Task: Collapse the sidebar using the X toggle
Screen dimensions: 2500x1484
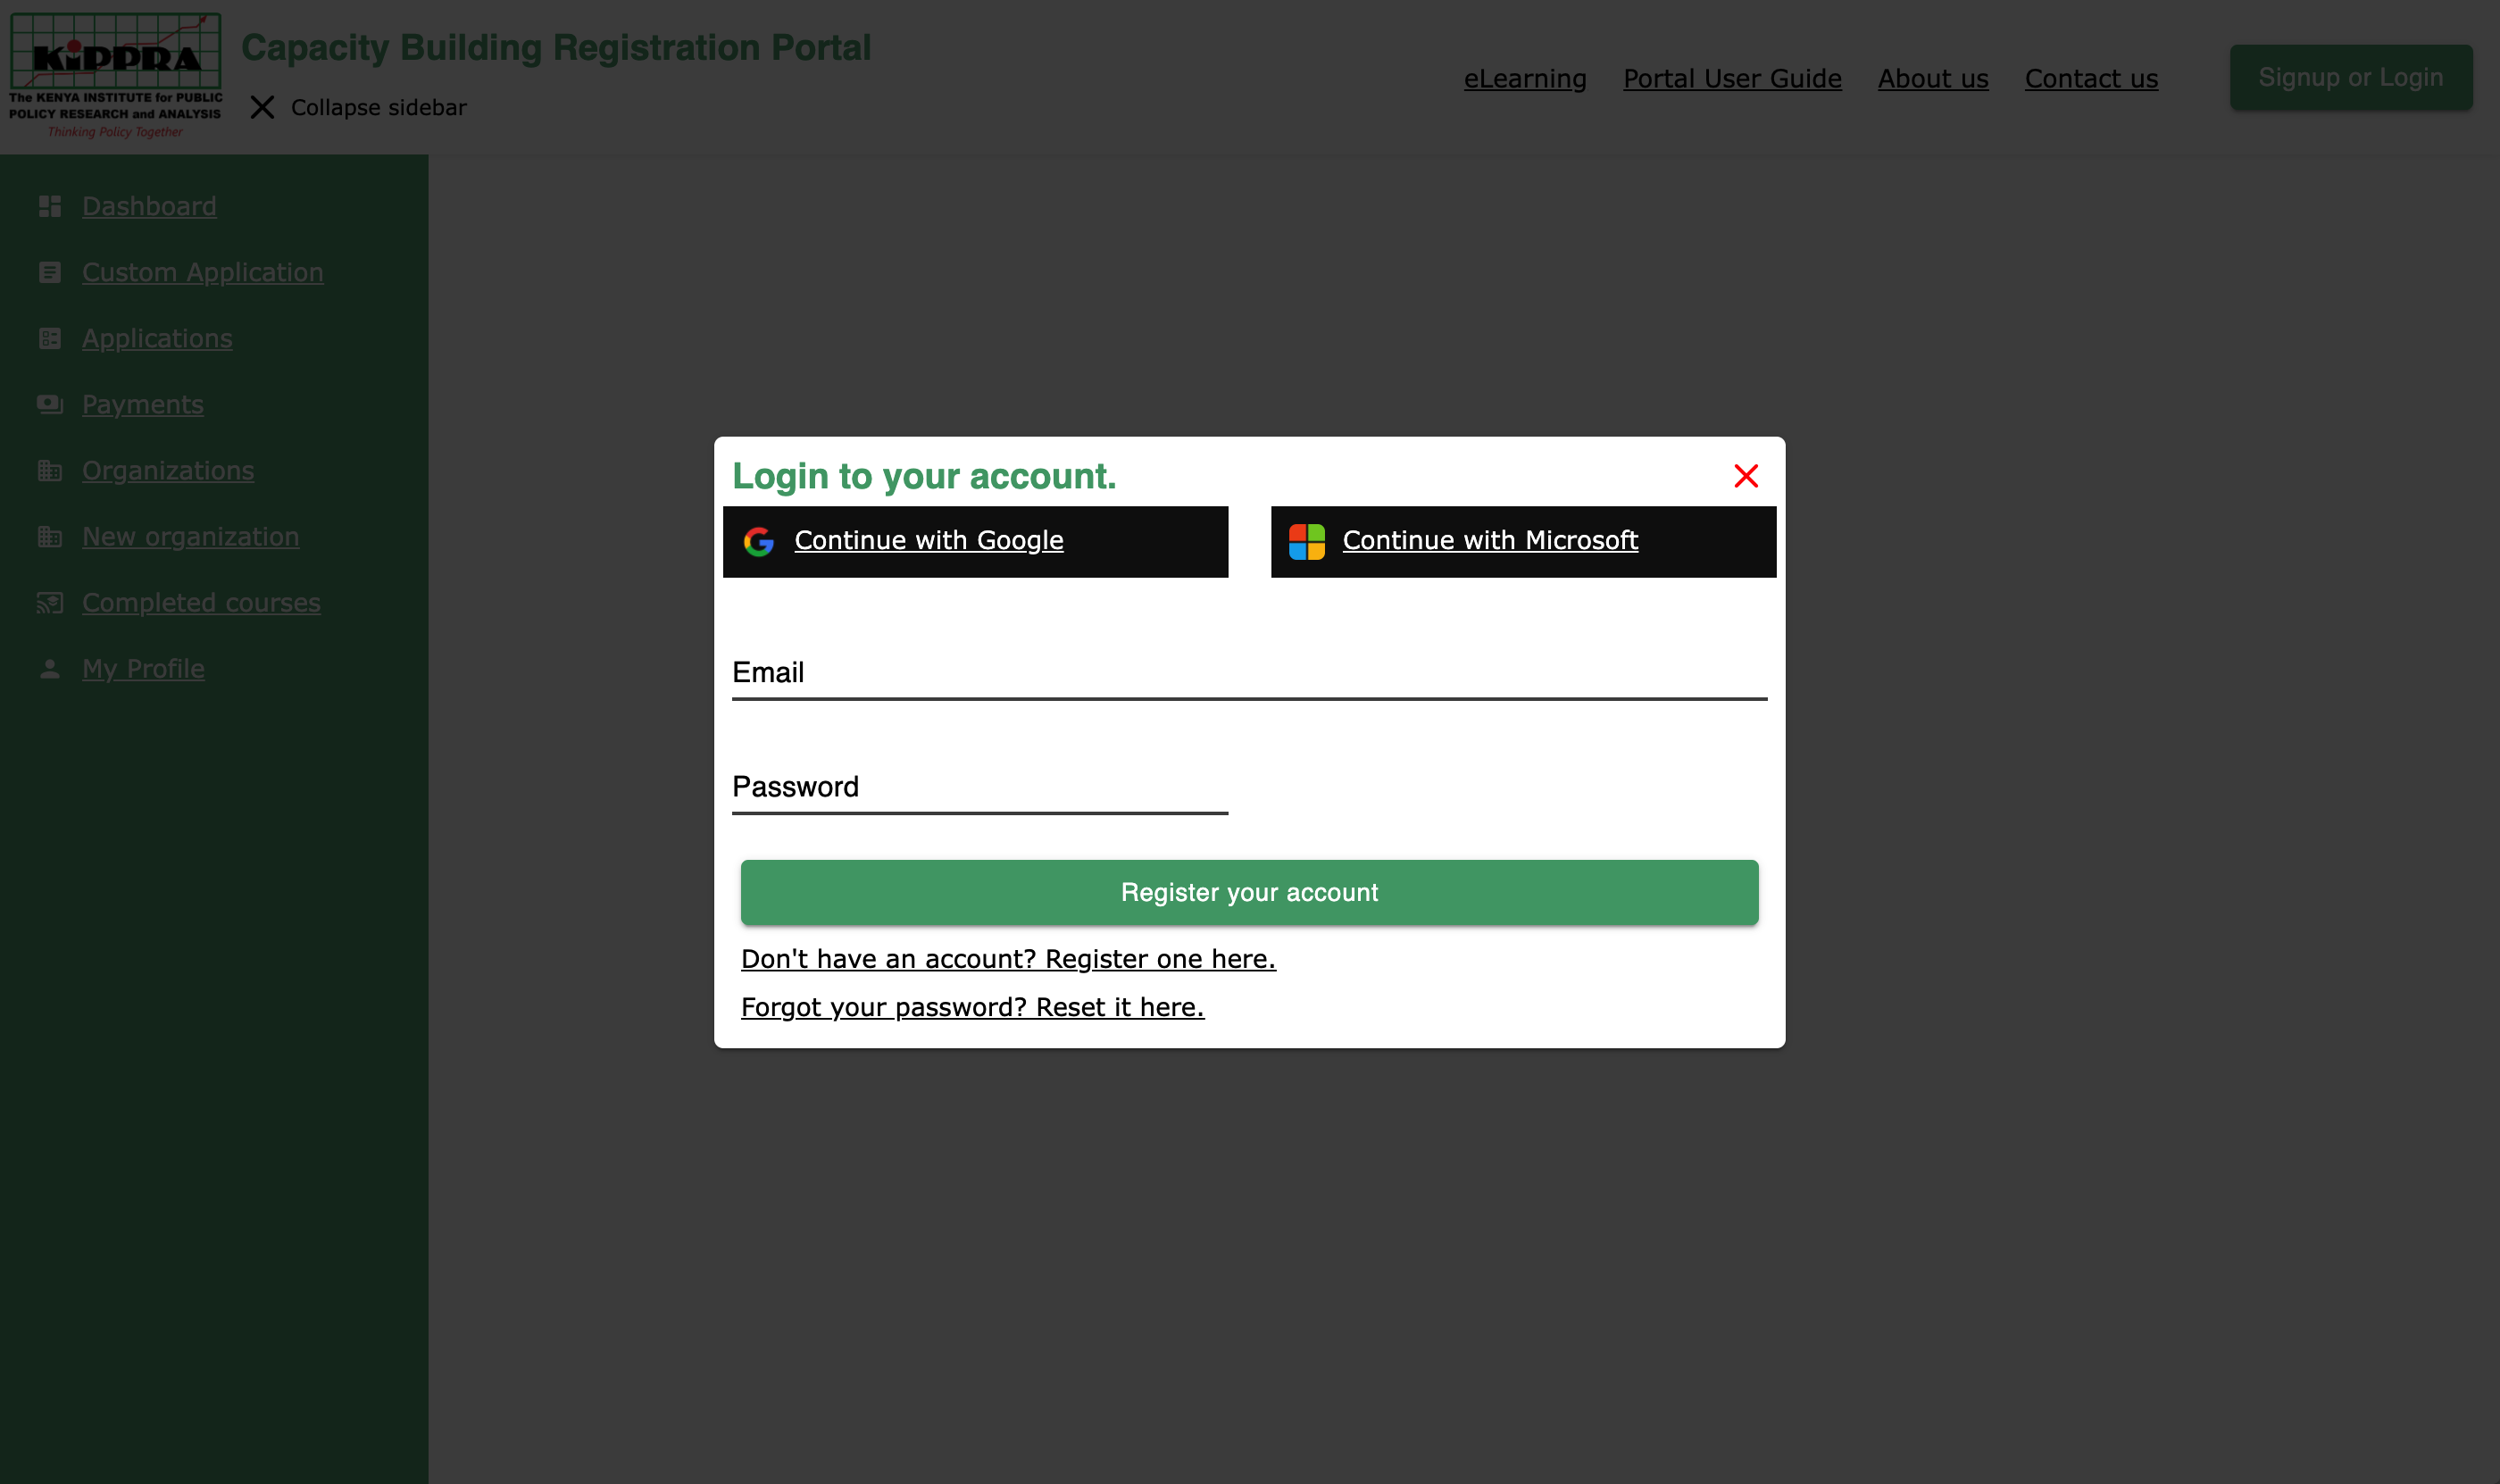Action: click(262, 107)
